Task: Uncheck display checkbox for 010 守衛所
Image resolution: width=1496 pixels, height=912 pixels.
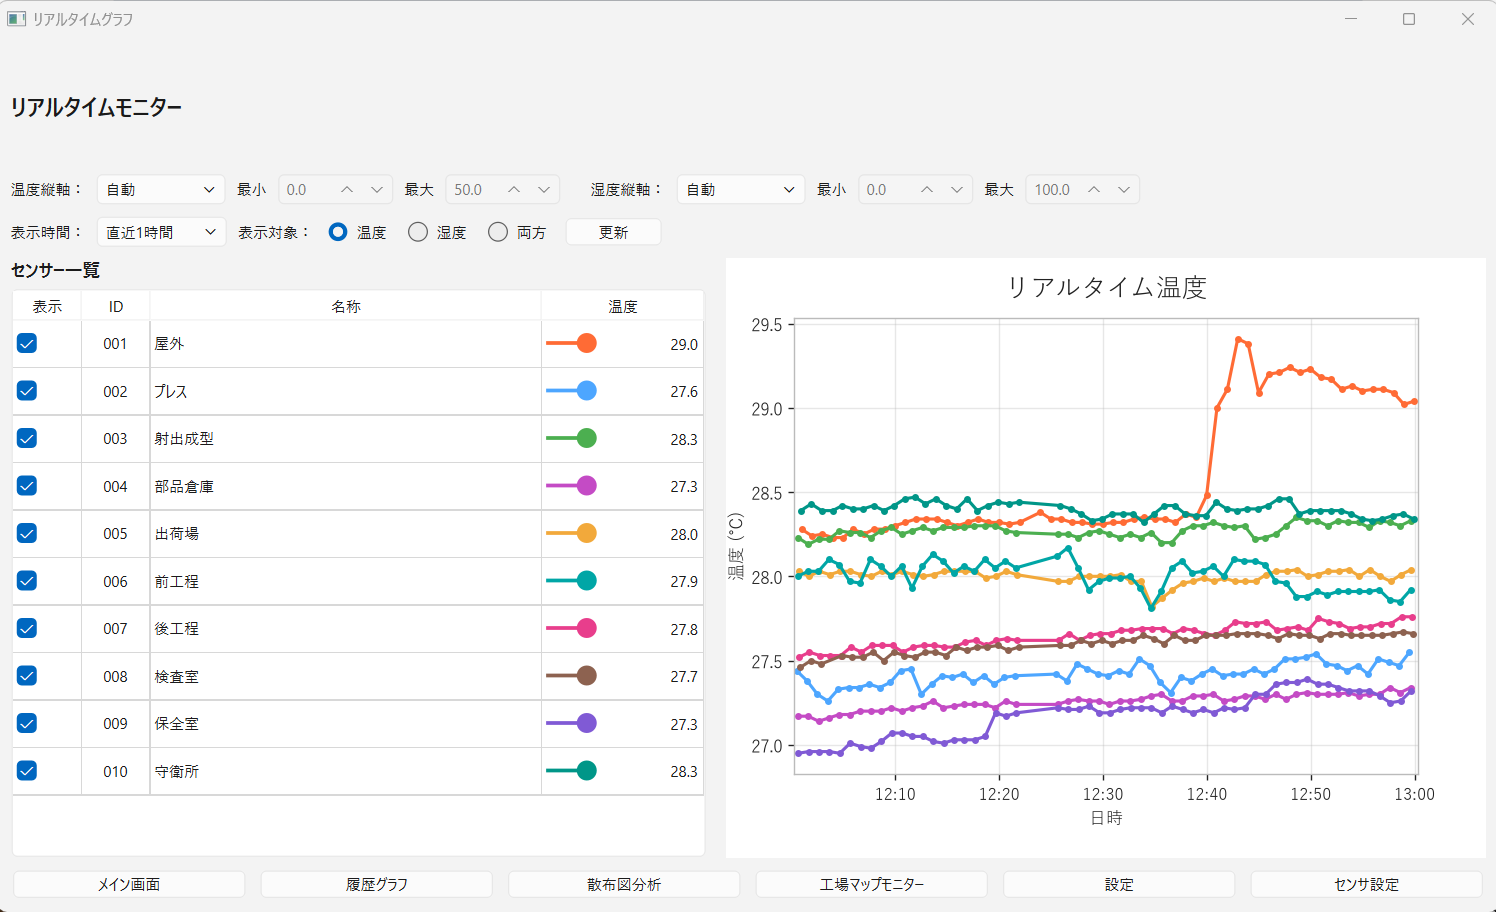Action: [x=27, y=771]
